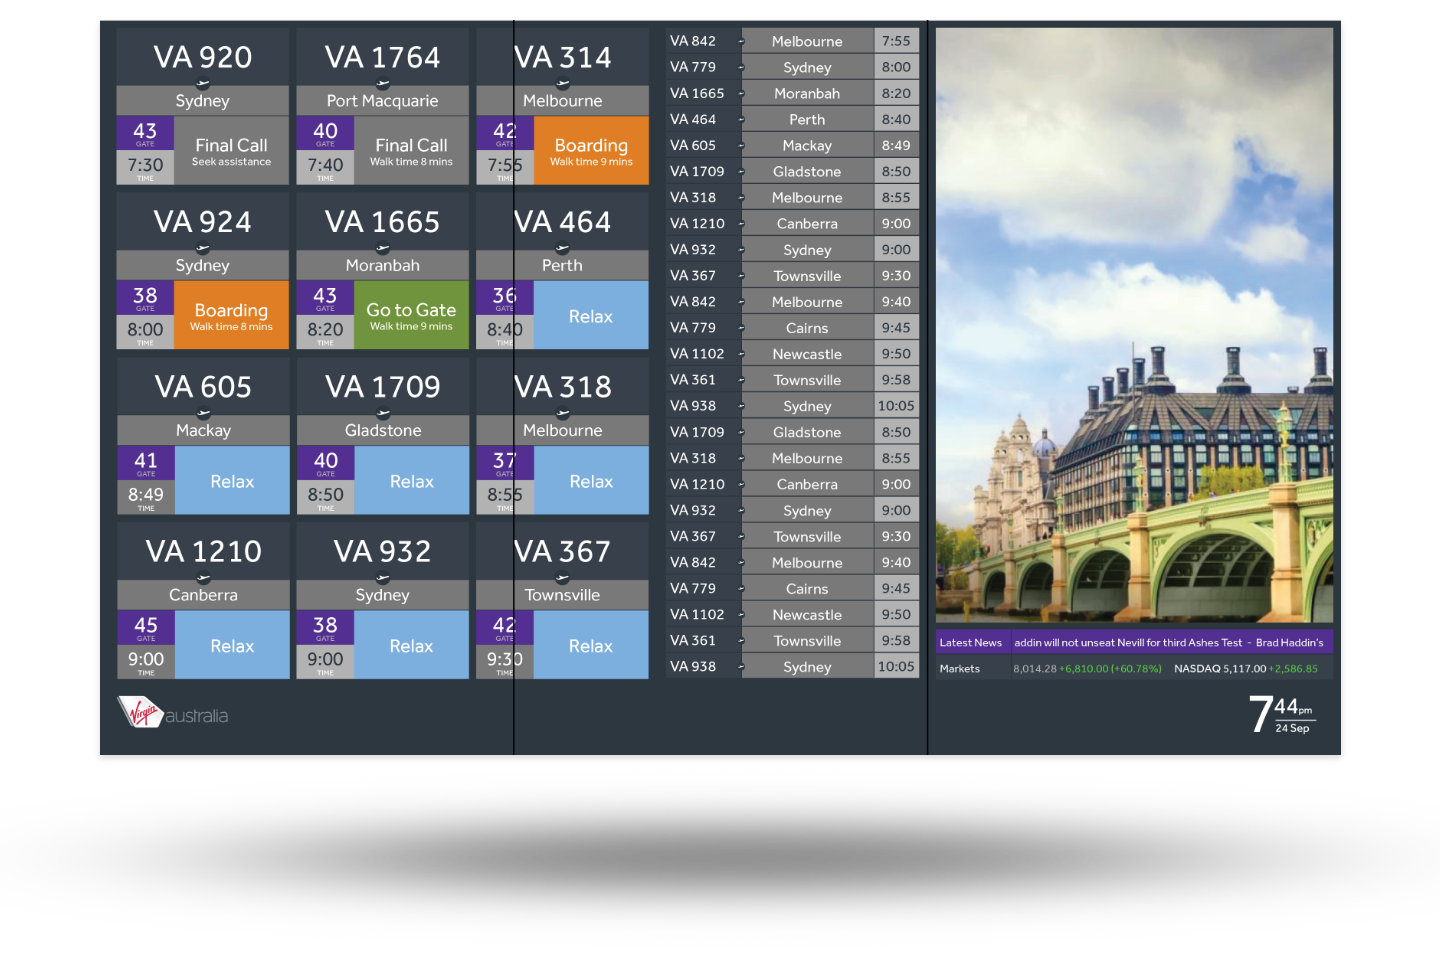Click the plane icon under VA 1709 tile heading

(383, 414)
